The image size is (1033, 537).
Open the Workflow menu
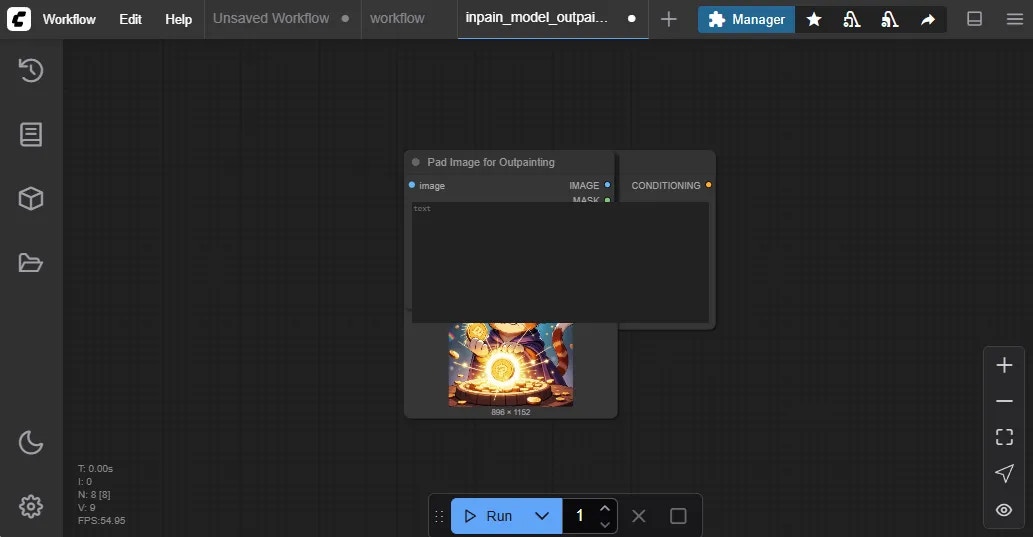click(x=69, y=19)
